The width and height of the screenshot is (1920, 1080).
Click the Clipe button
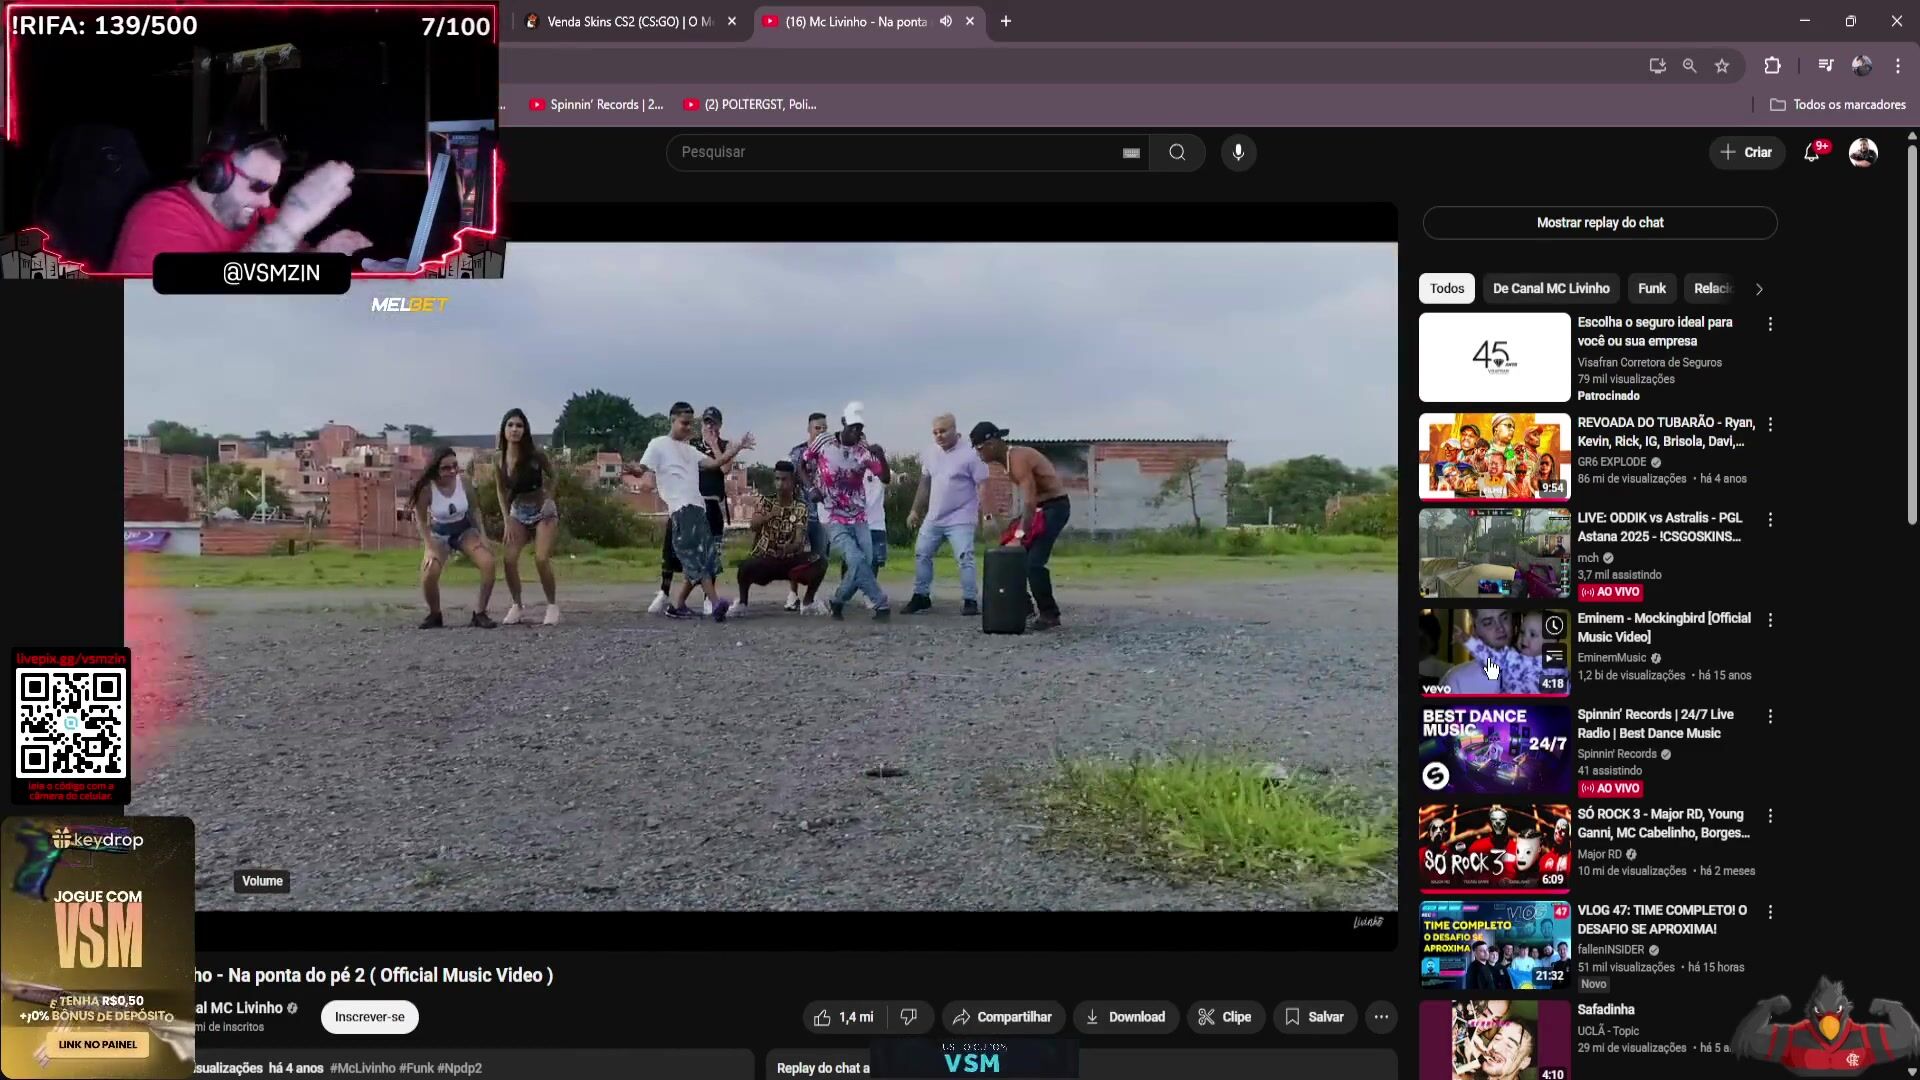click(x=1226, y=1017)
